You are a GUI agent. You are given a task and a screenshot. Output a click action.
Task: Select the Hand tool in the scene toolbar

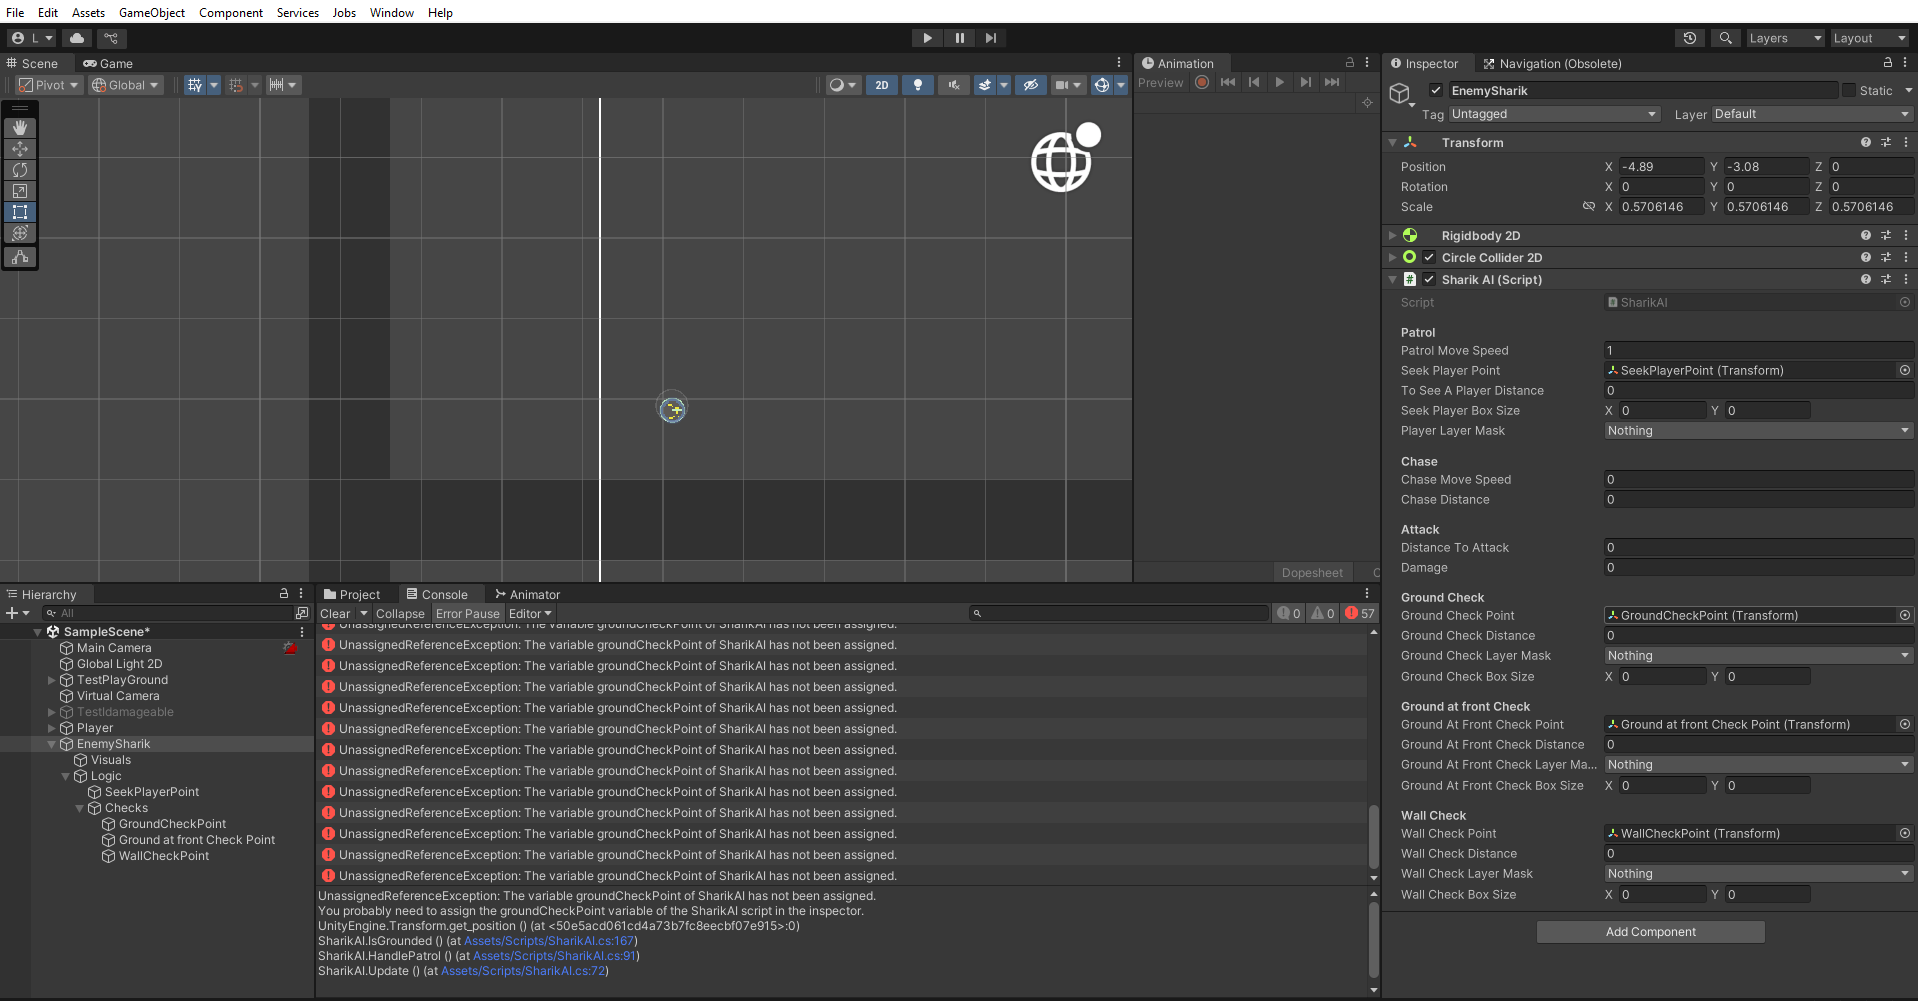(x=20, y=127)
